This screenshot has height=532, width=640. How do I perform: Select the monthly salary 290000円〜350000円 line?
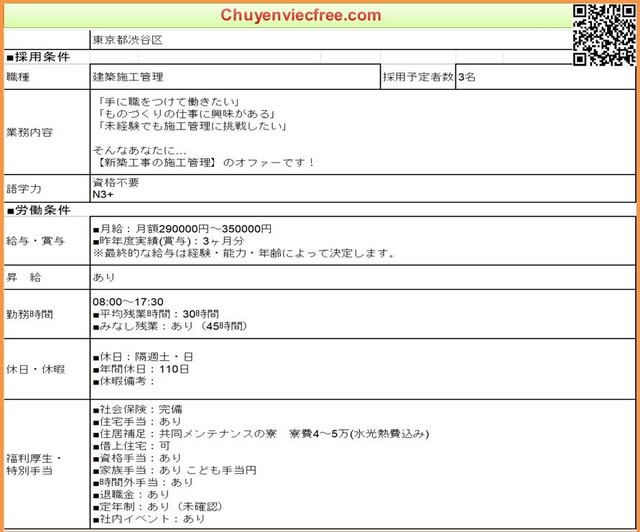182,229
